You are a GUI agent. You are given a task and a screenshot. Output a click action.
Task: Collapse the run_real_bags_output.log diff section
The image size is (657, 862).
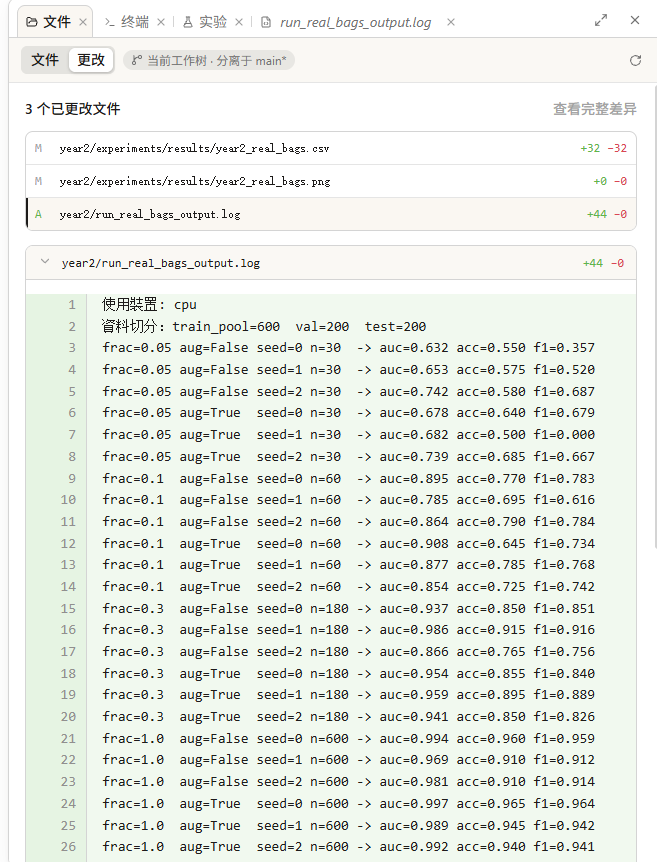45,262
